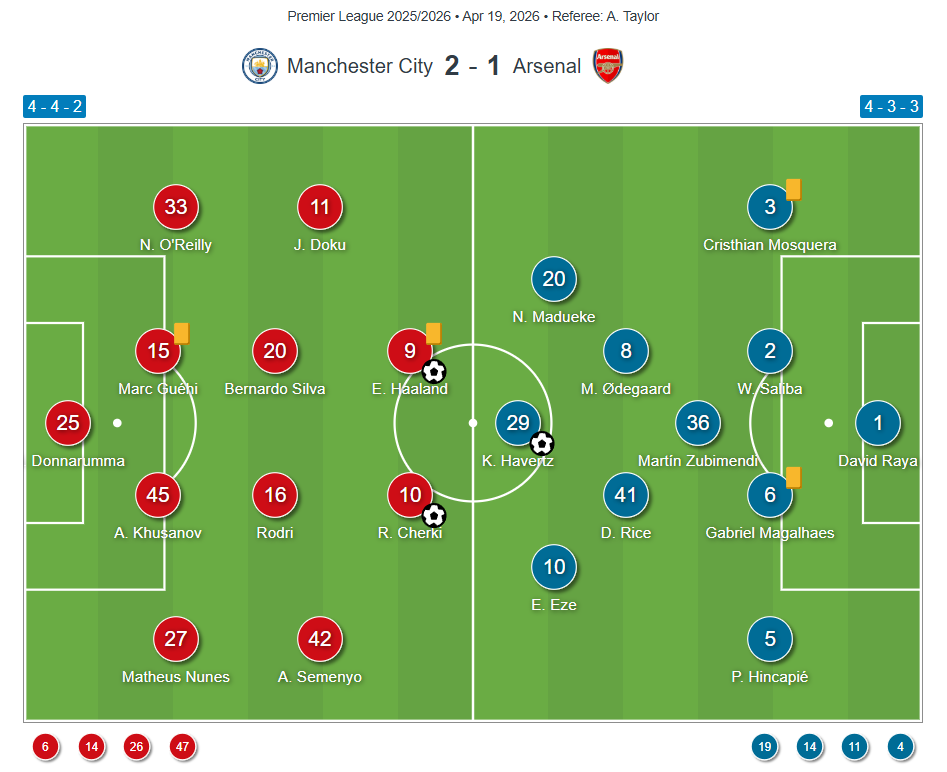The height and width of the screenshot is (772, 947).
Task: Click the Arsenal team name in header
Action: [x=546, y=66]
